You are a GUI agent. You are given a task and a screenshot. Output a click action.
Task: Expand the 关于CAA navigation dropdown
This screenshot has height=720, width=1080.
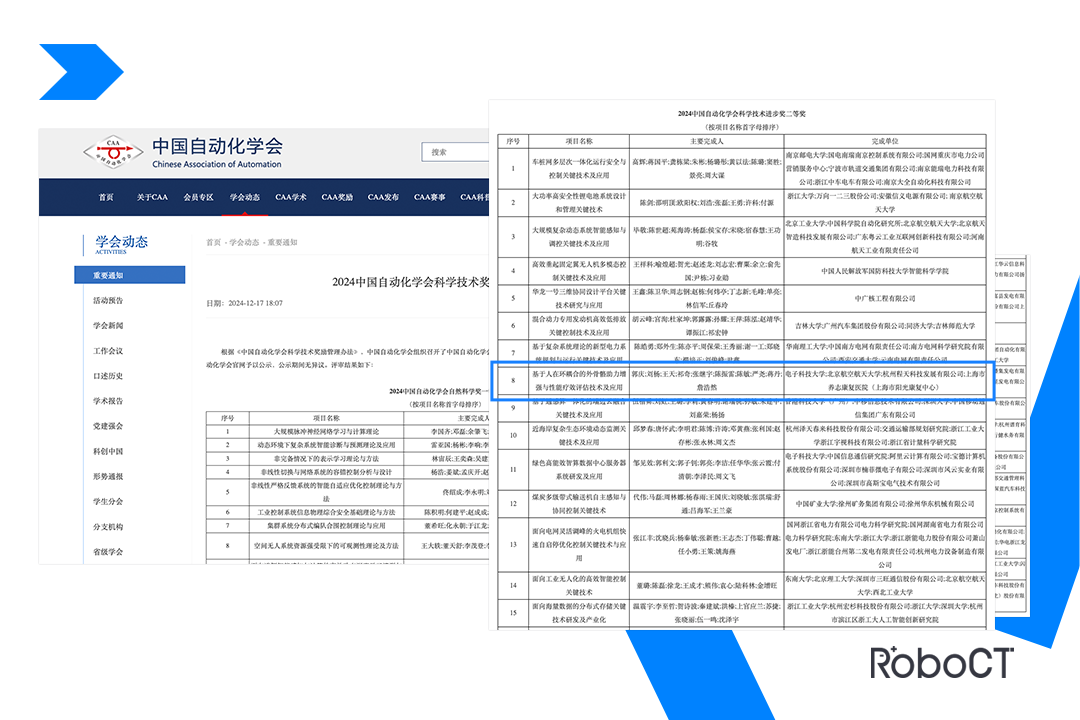(x=153, y=197)
